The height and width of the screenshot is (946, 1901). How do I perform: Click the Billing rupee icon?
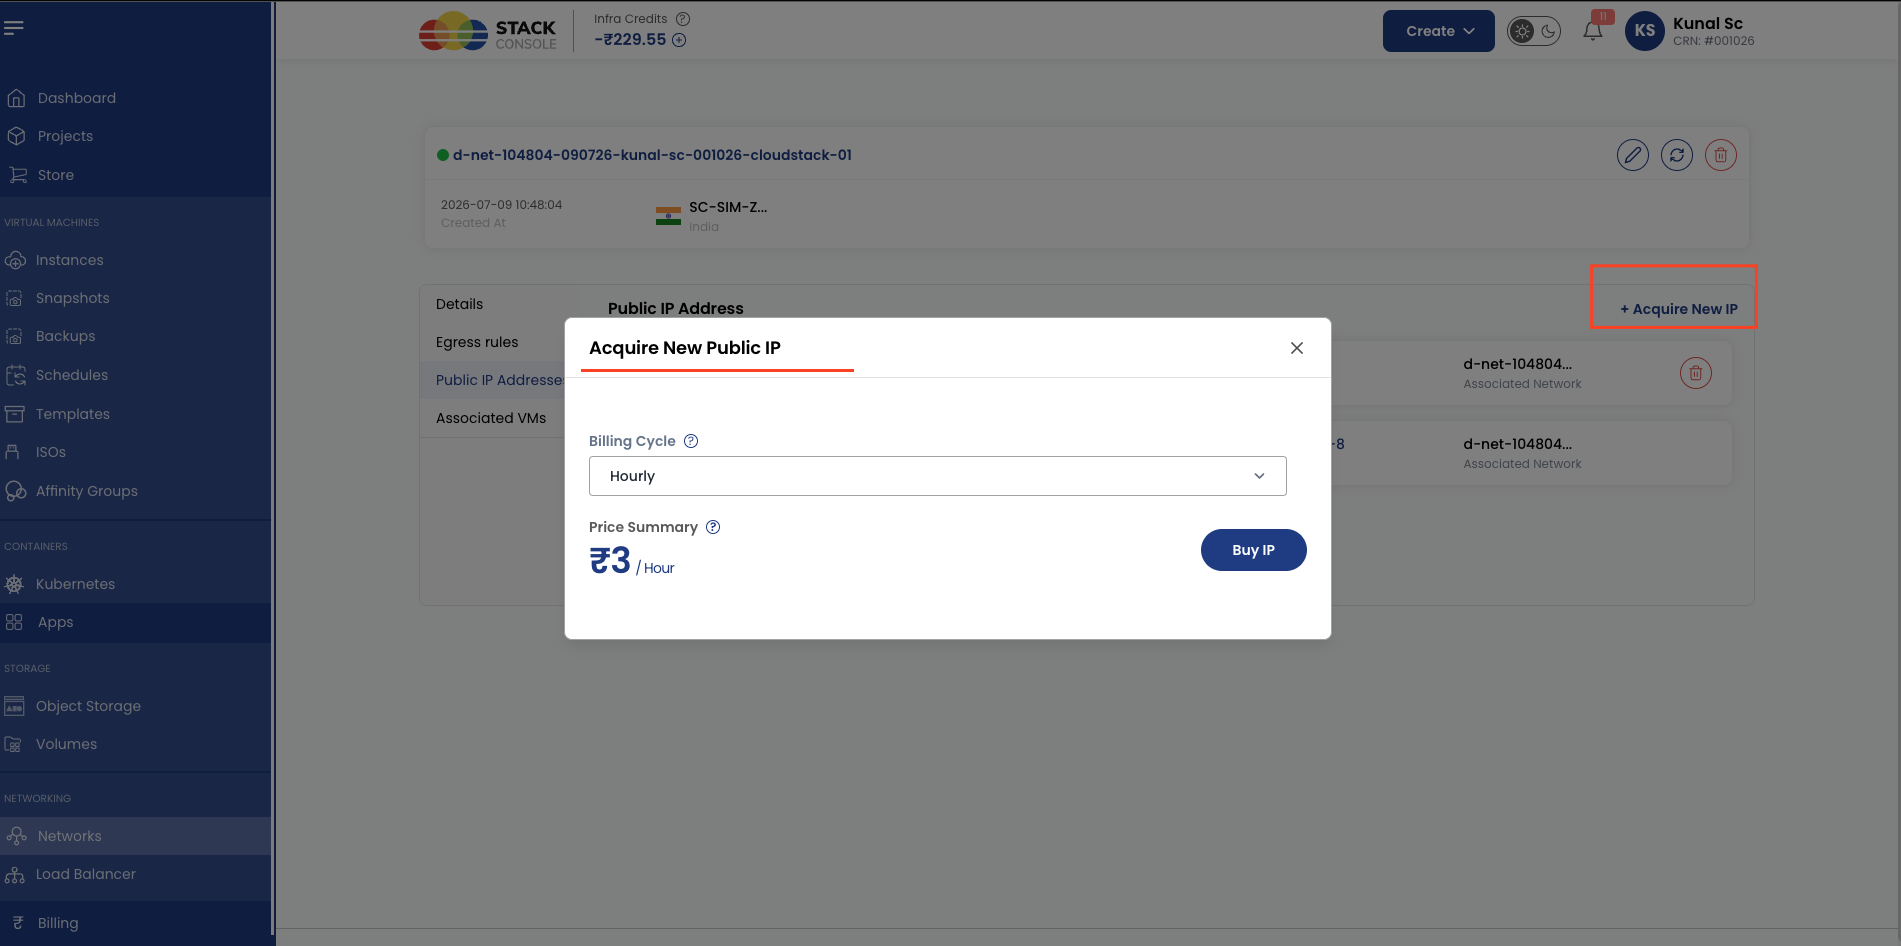(x=18, y=923)
